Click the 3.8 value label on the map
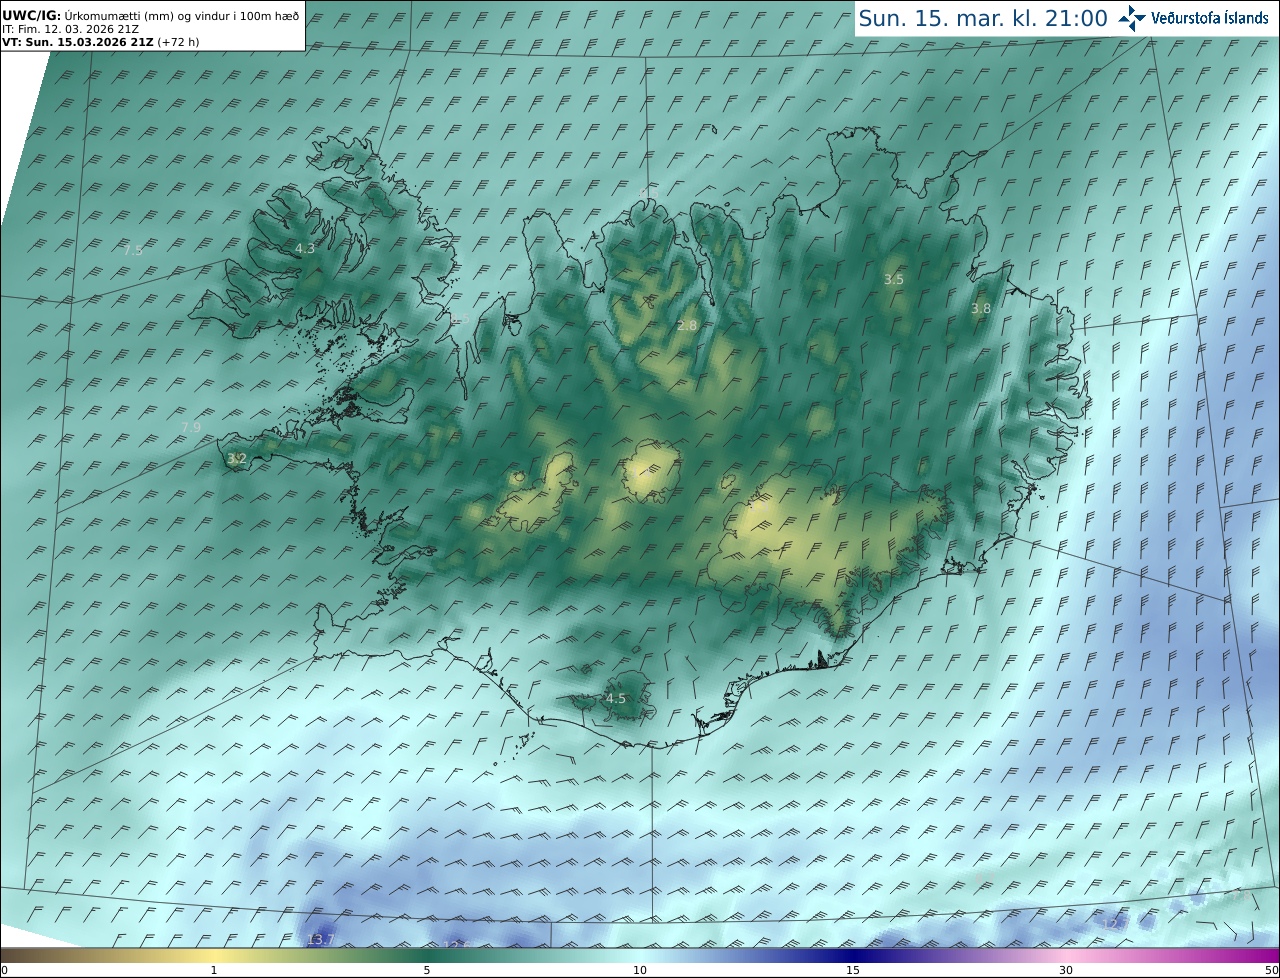The height and width of the screenshot is (978, 1280). 981,309
